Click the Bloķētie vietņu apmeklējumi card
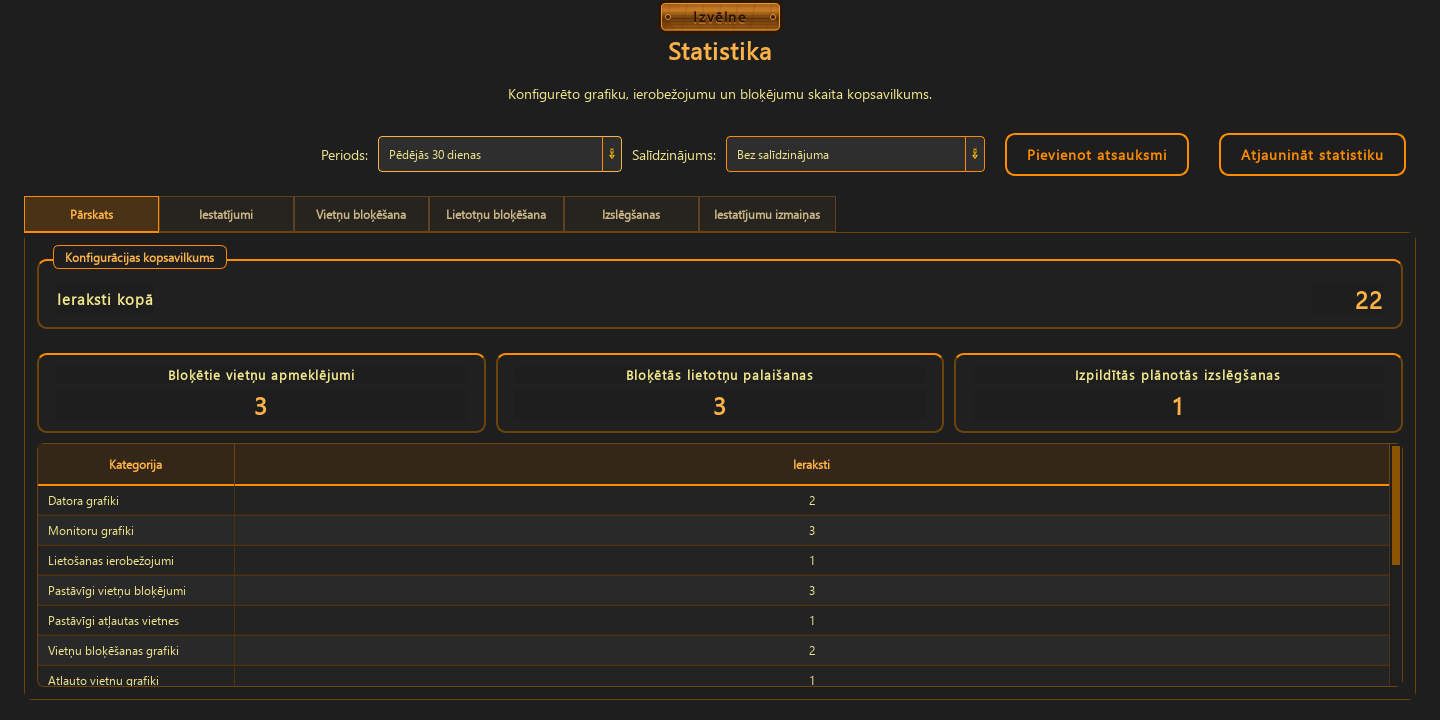The width and height of the screenshot is (1440, 720). (x=261, y=393)
